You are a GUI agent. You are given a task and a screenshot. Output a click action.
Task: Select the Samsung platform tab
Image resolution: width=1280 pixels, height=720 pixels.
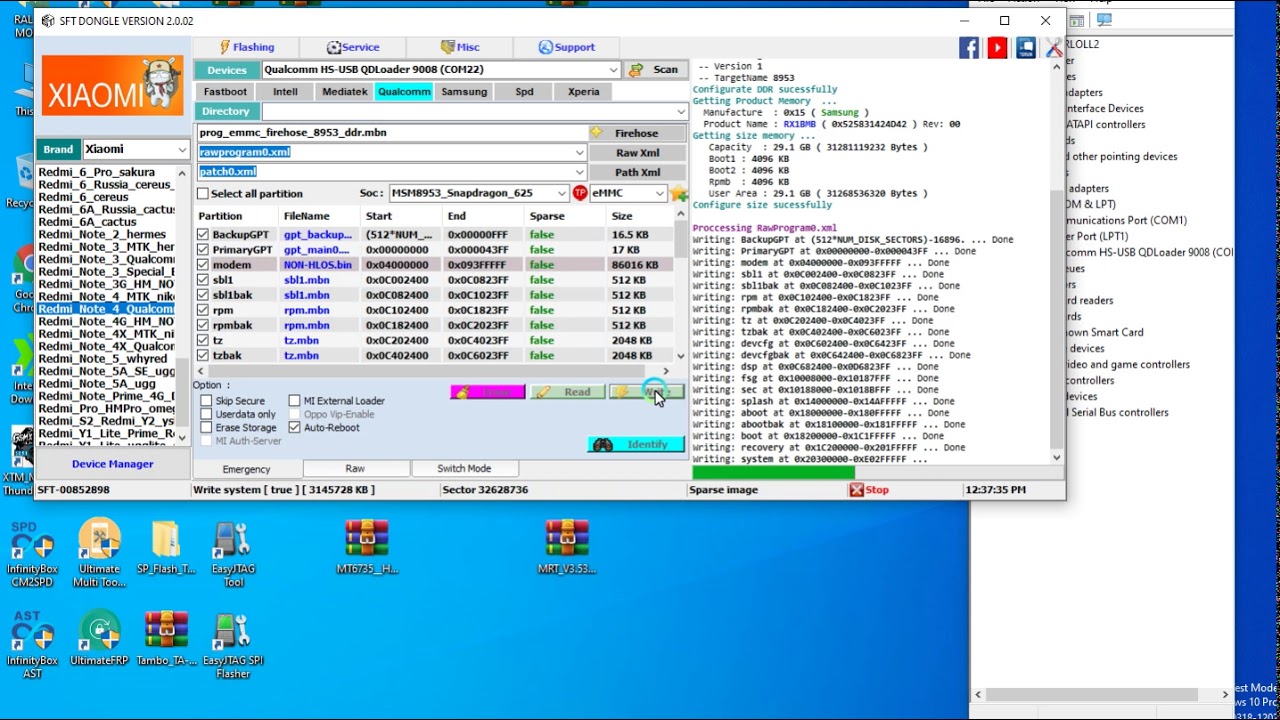464,92
